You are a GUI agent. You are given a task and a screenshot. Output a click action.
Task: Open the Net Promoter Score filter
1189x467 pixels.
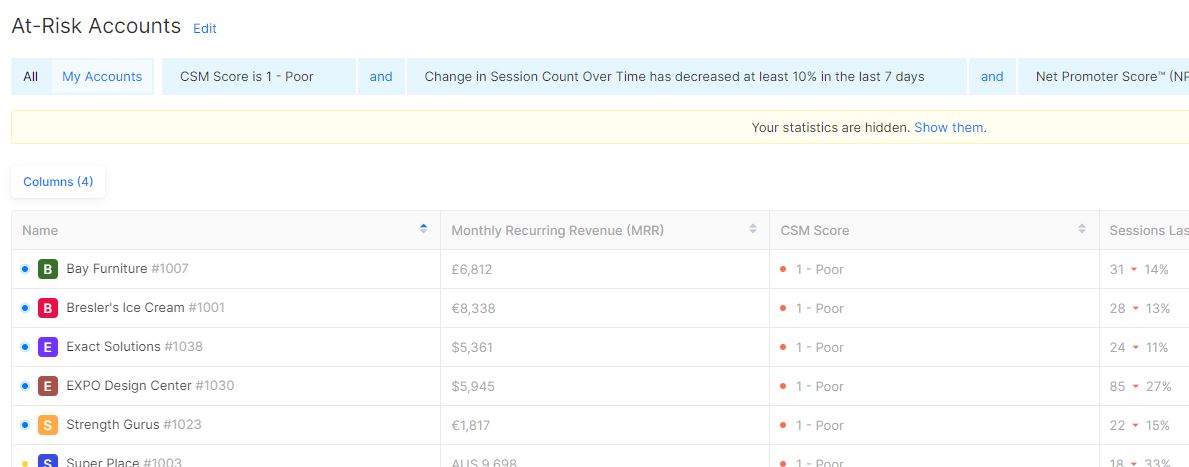(x=1103, y=77)
